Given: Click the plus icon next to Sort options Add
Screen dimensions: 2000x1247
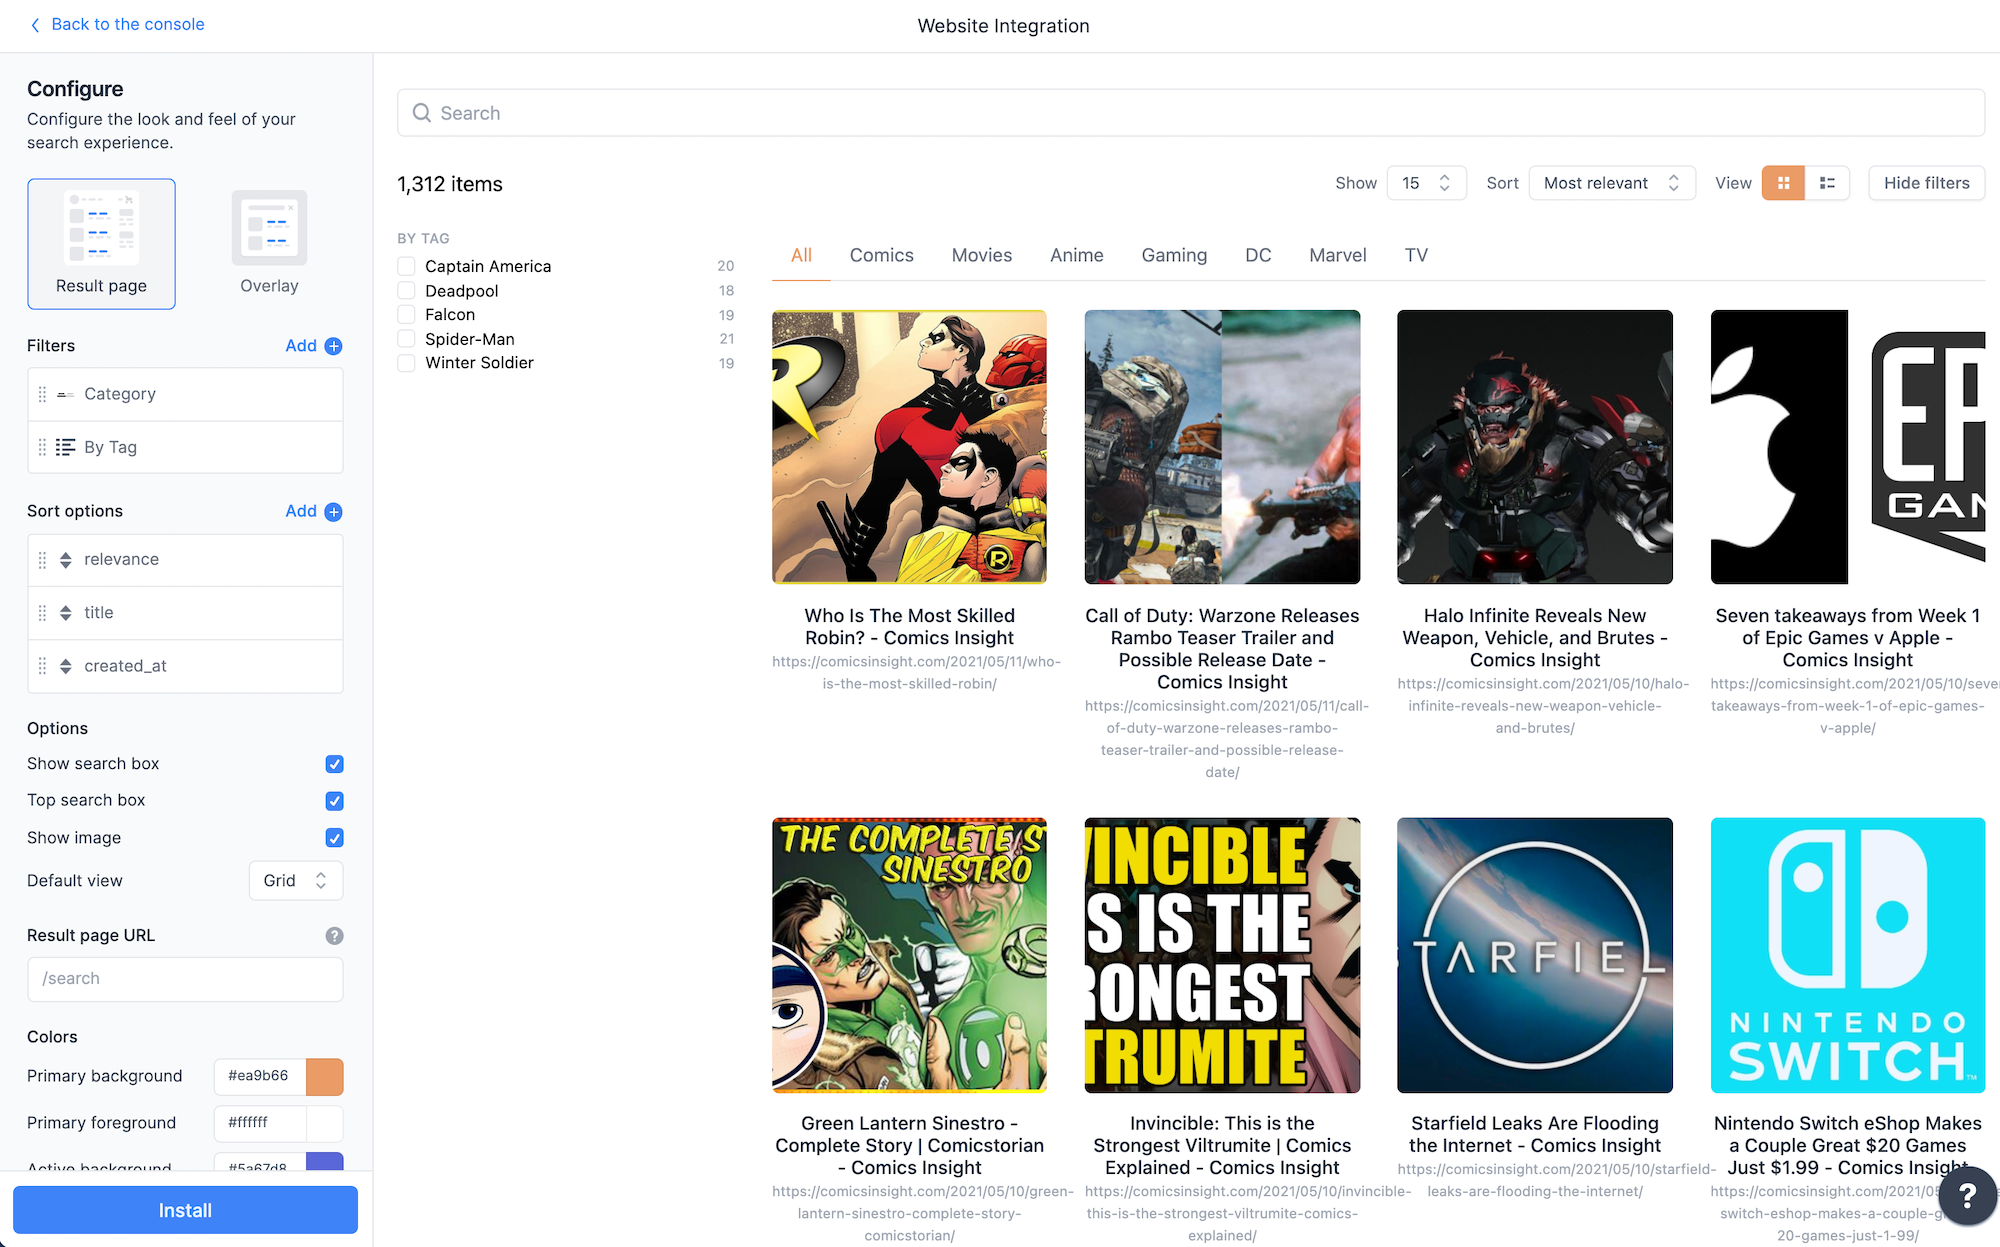Looking at the screenshot, I should (334, 512).
